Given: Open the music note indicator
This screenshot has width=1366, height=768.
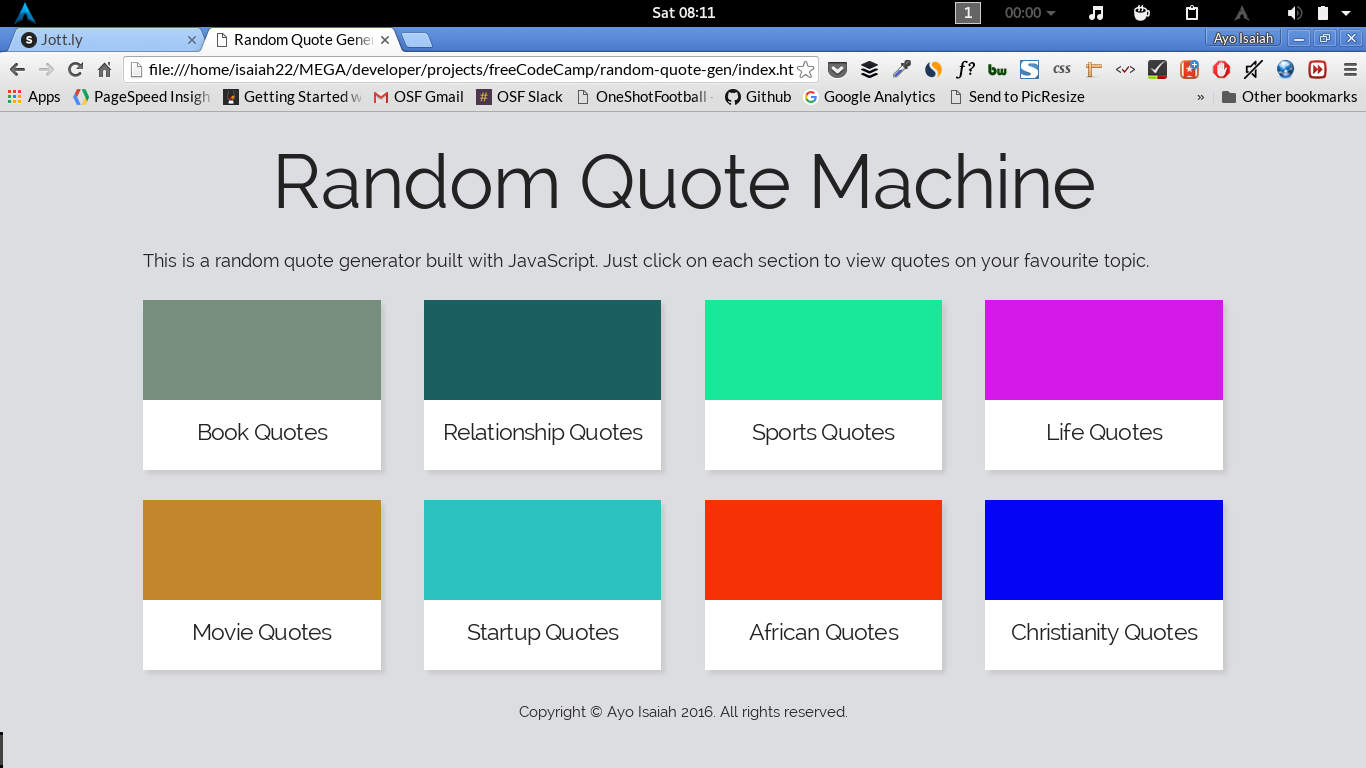Looking at the screenshot, I should coord(1096,13).
